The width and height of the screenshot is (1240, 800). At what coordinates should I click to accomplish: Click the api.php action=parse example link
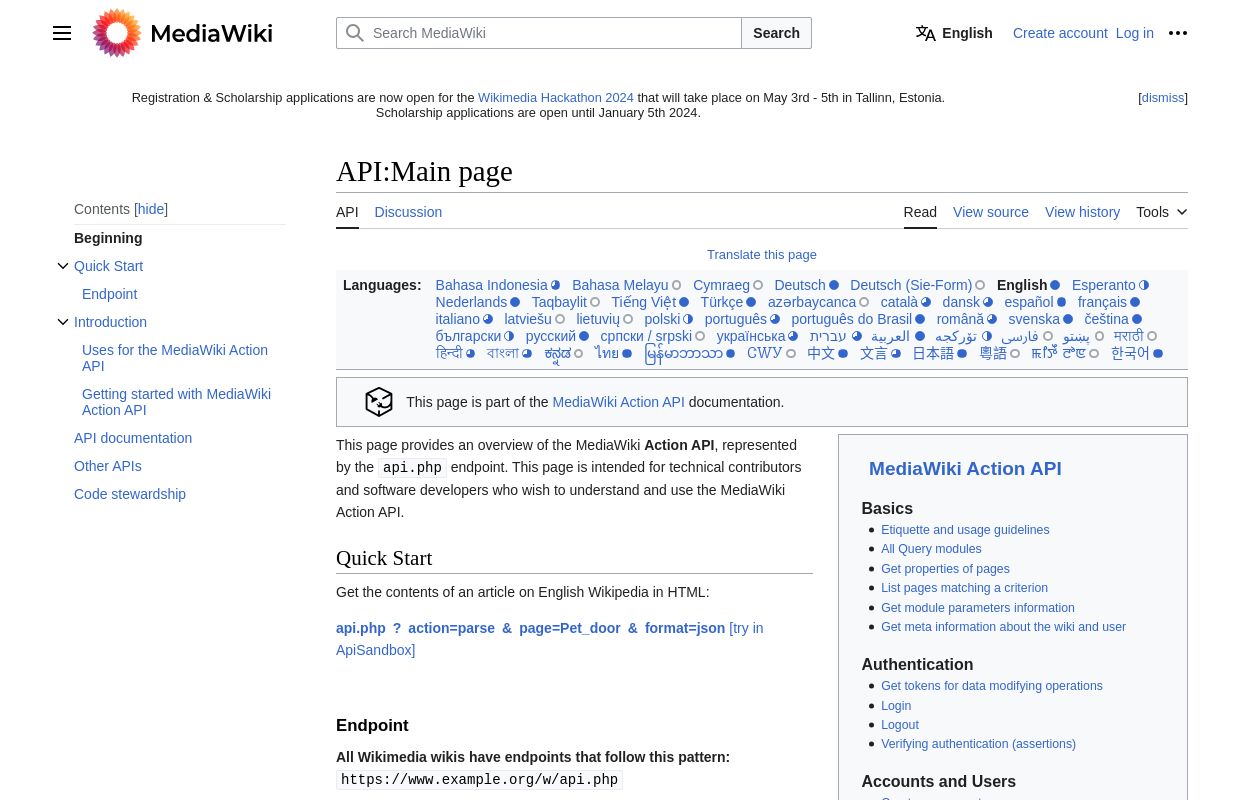[x=530, y=628]
